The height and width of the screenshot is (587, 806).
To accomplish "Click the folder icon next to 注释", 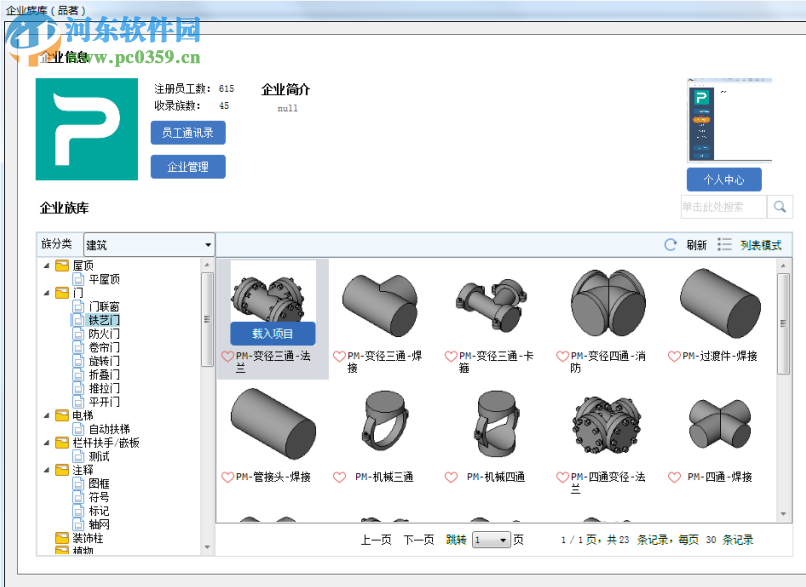I will click(63, 469).
